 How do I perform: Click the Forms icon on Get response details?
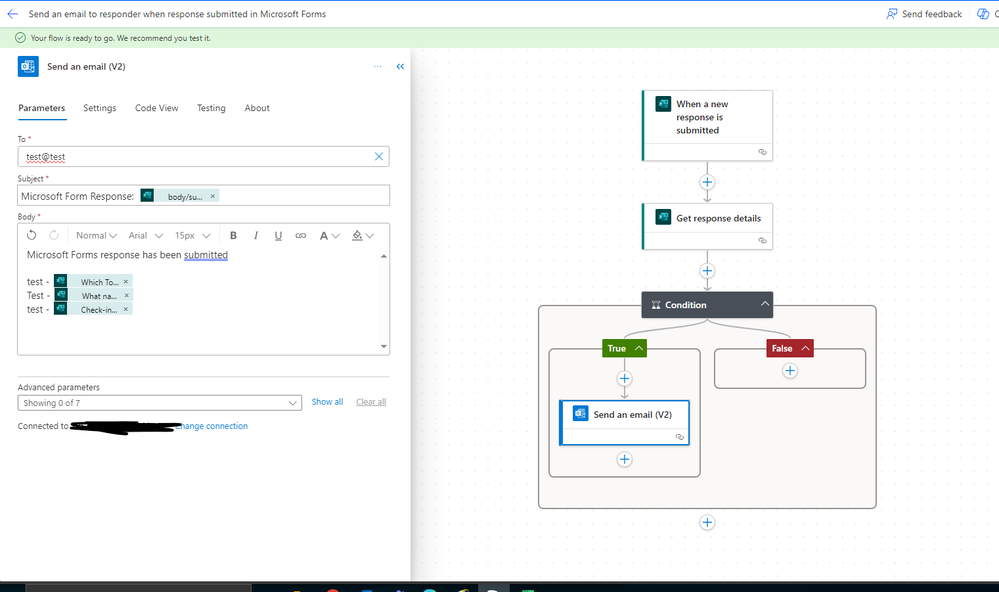coord(663,217)
